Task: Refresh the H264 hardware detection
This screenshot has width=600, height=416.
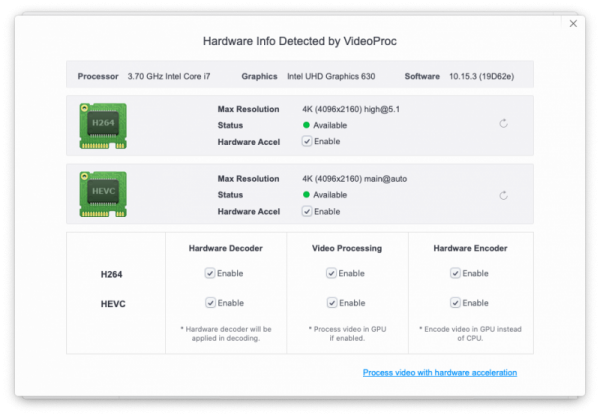Action: coord(504,123)
